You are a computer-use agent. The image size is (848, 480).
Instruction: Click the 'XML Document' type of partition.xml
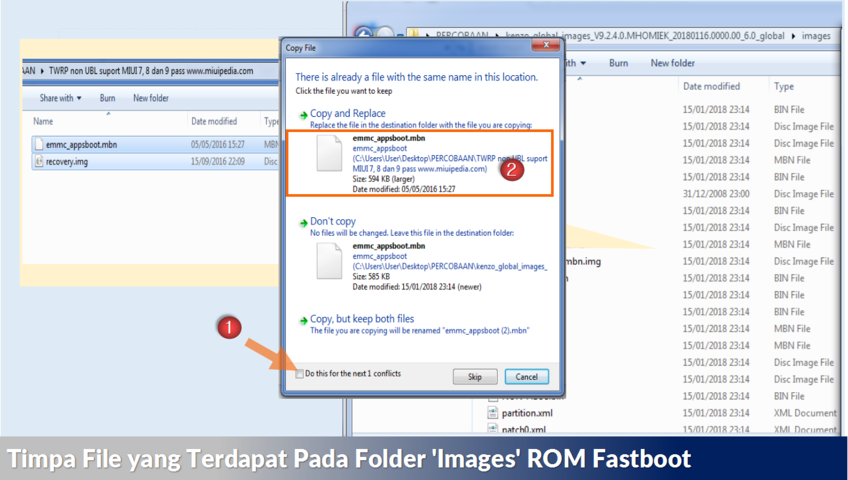tap(805, 413)
